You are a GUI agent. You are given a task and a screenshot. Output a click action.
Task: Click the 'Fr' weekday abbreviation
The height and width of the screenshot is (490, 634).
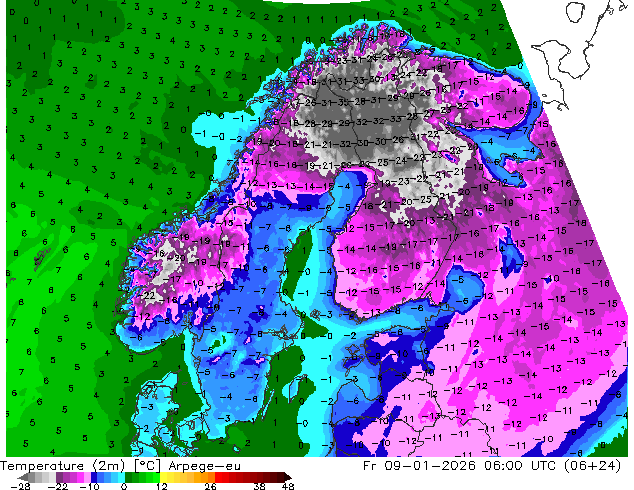[x=370, y=466]
